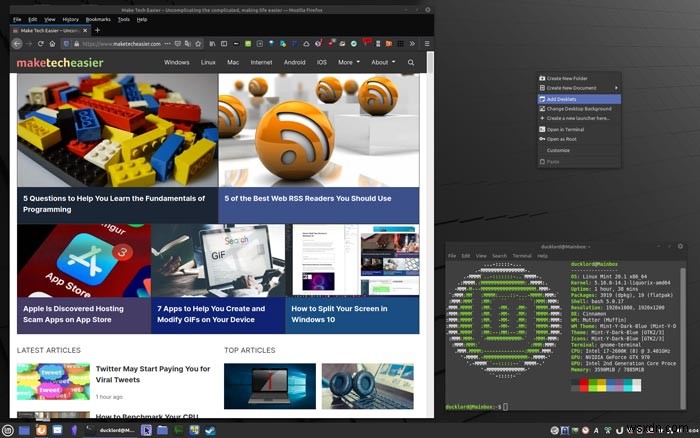Viewport: 700px width, 438px height.
Task: Choose Add Desklets in desktop context menu
Action: click(579, 99)
